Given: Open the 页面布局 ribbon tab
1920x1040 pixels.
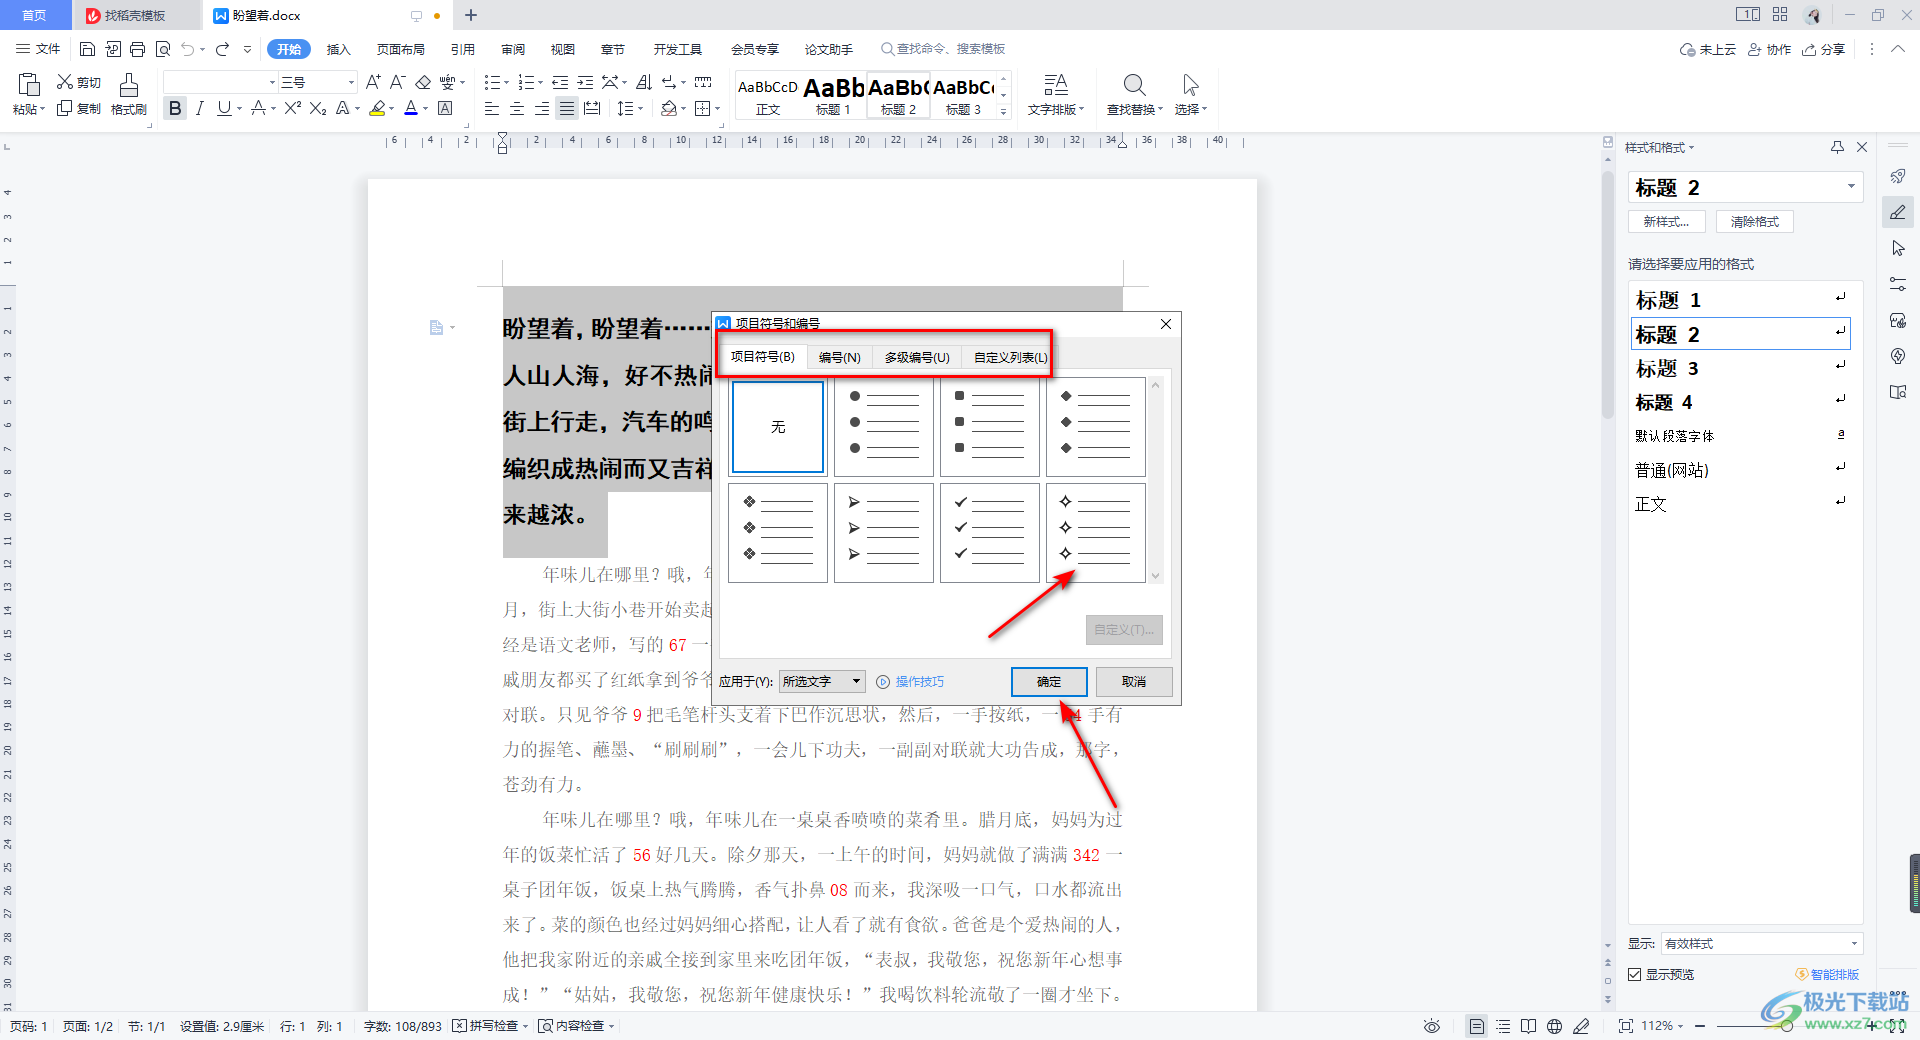Looking at the screenshot, I should (400, 49).
